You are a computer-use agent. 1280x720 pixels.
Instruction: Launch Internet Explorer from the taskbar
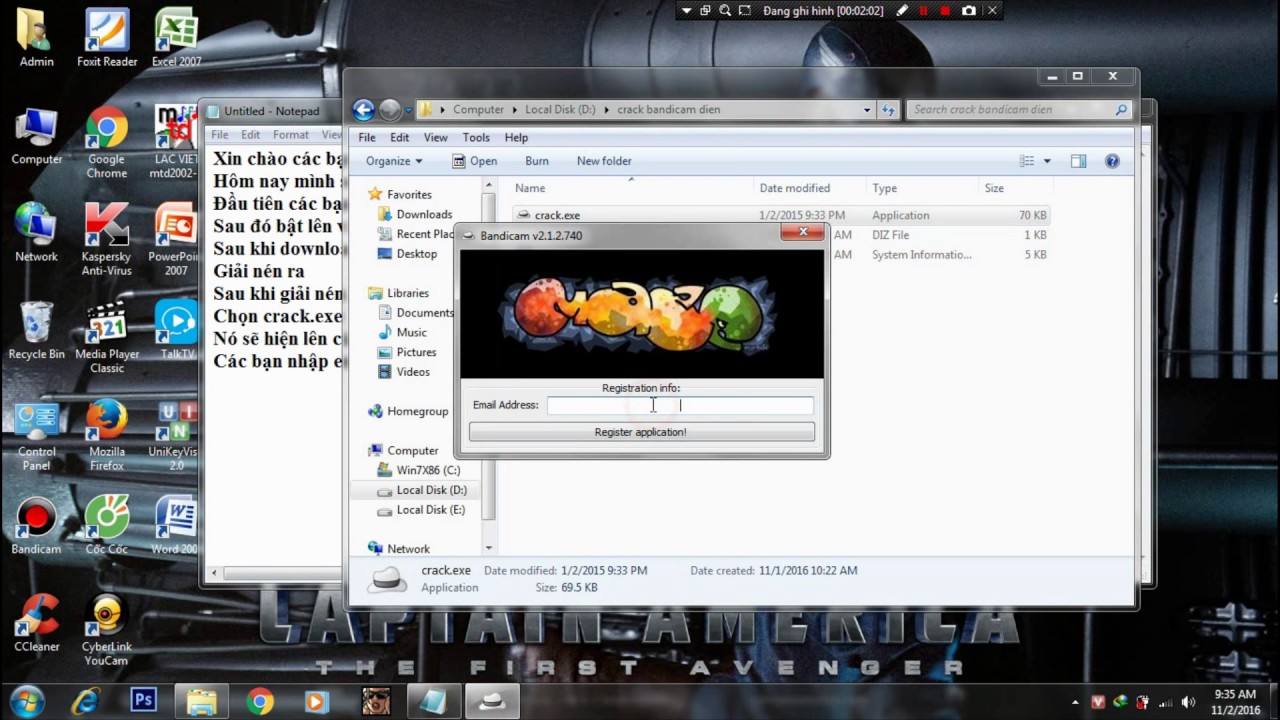(x=86, y=701)
